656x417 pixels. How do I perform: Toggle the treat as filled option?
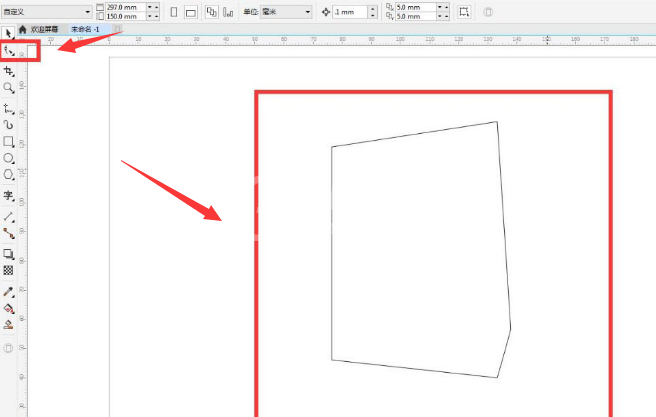coord(464,12)
